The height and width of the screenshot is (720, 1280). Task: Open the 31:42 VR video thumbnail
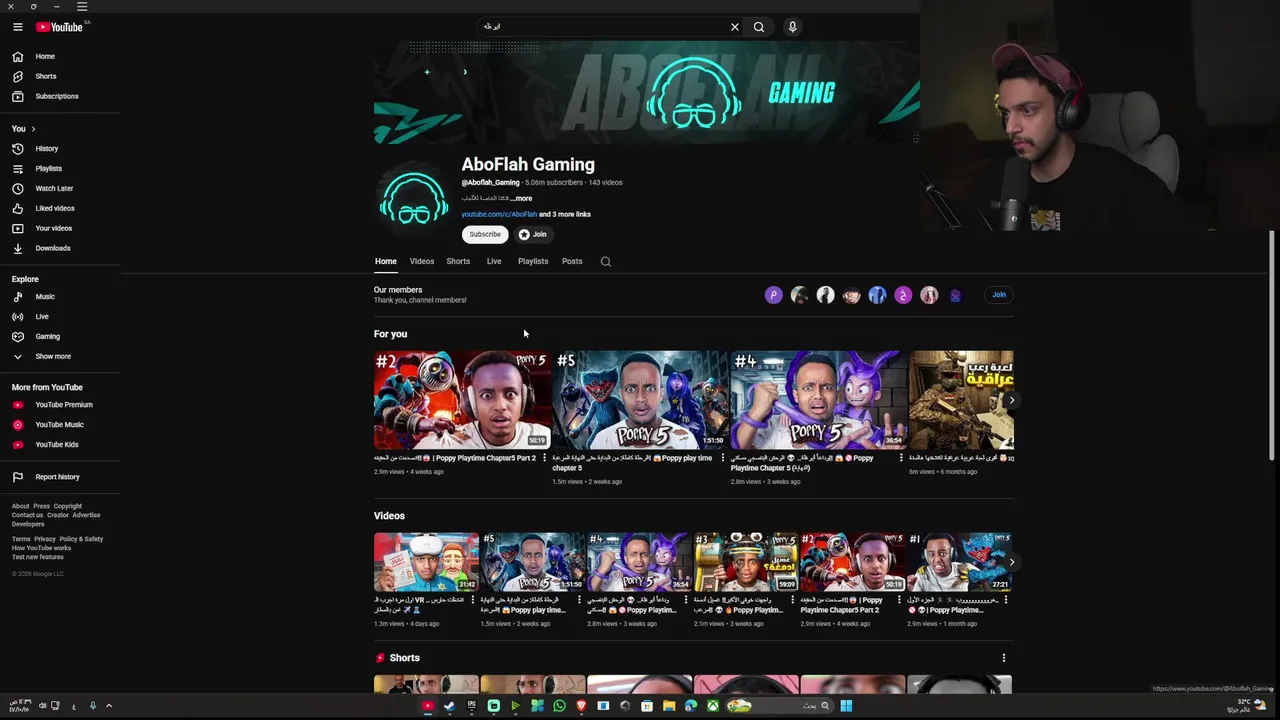(427, 562)
